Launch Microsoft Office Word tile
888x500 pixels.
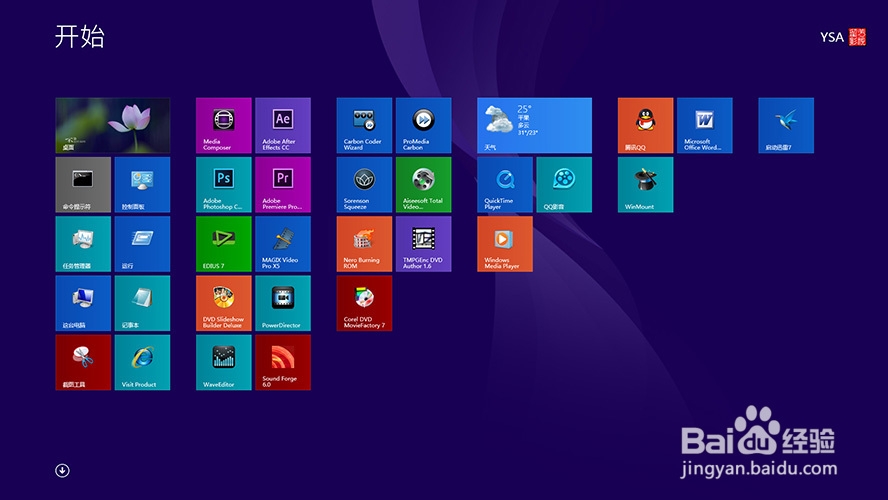[x=705, y=125]
